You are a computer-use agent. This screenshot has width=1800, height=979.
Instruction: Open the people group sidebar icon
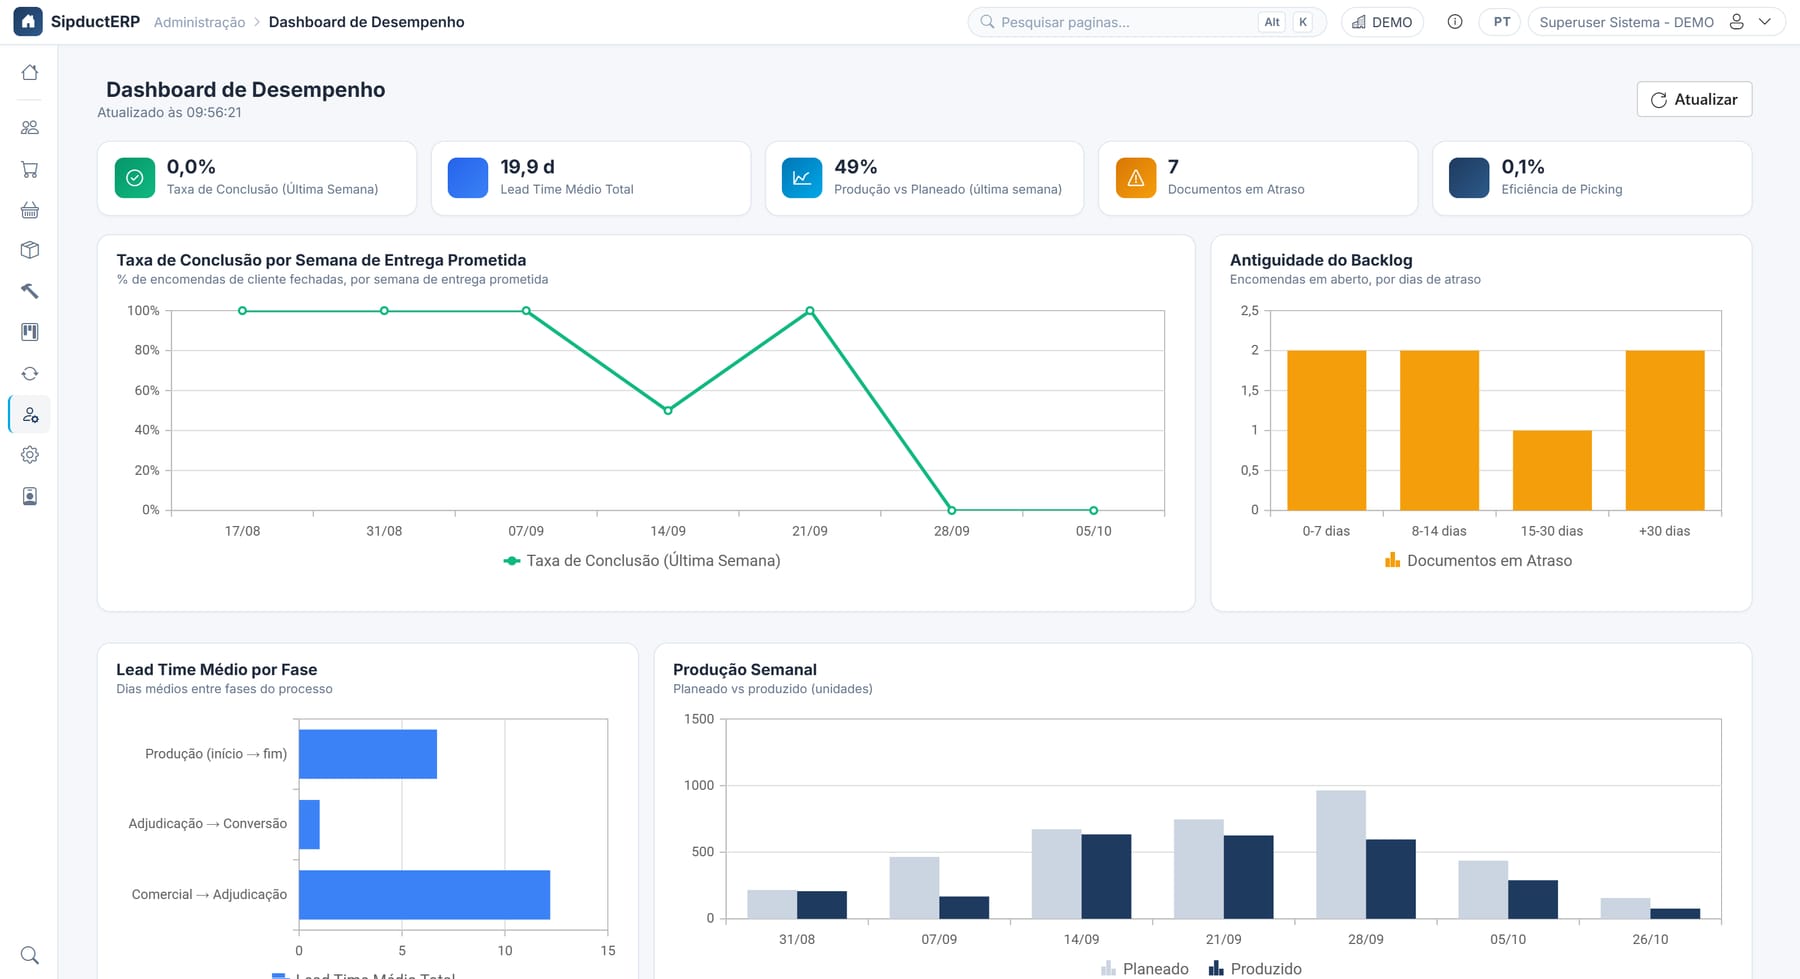point(30,127)
